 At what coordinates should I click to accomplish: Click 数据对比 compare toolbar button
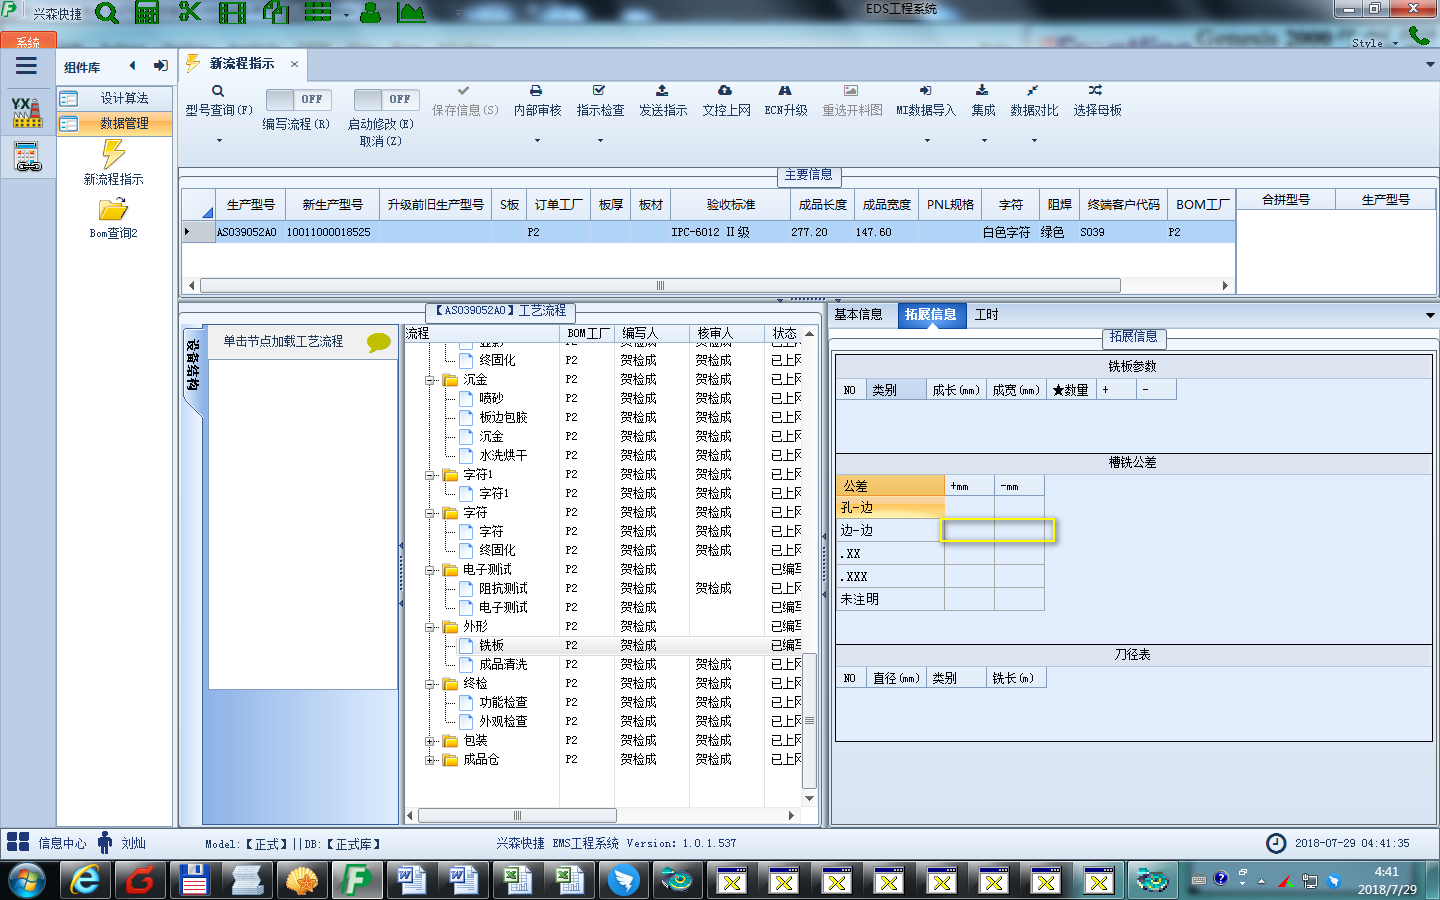(1034, 102)
